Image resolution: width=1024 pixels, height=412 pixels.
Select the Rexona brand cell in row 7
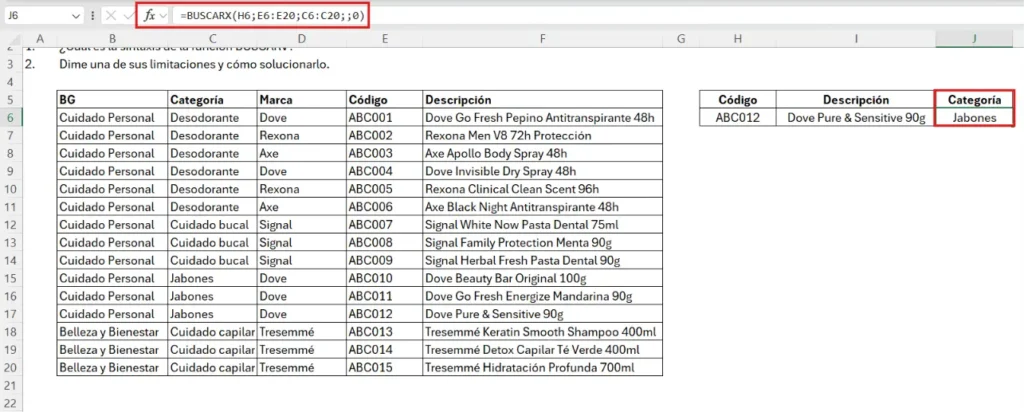coord(302,136)
